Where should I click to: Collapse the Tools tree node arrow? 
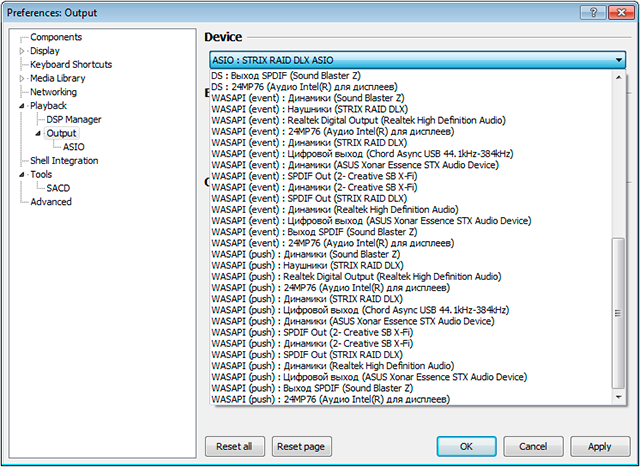click(22, 174)
